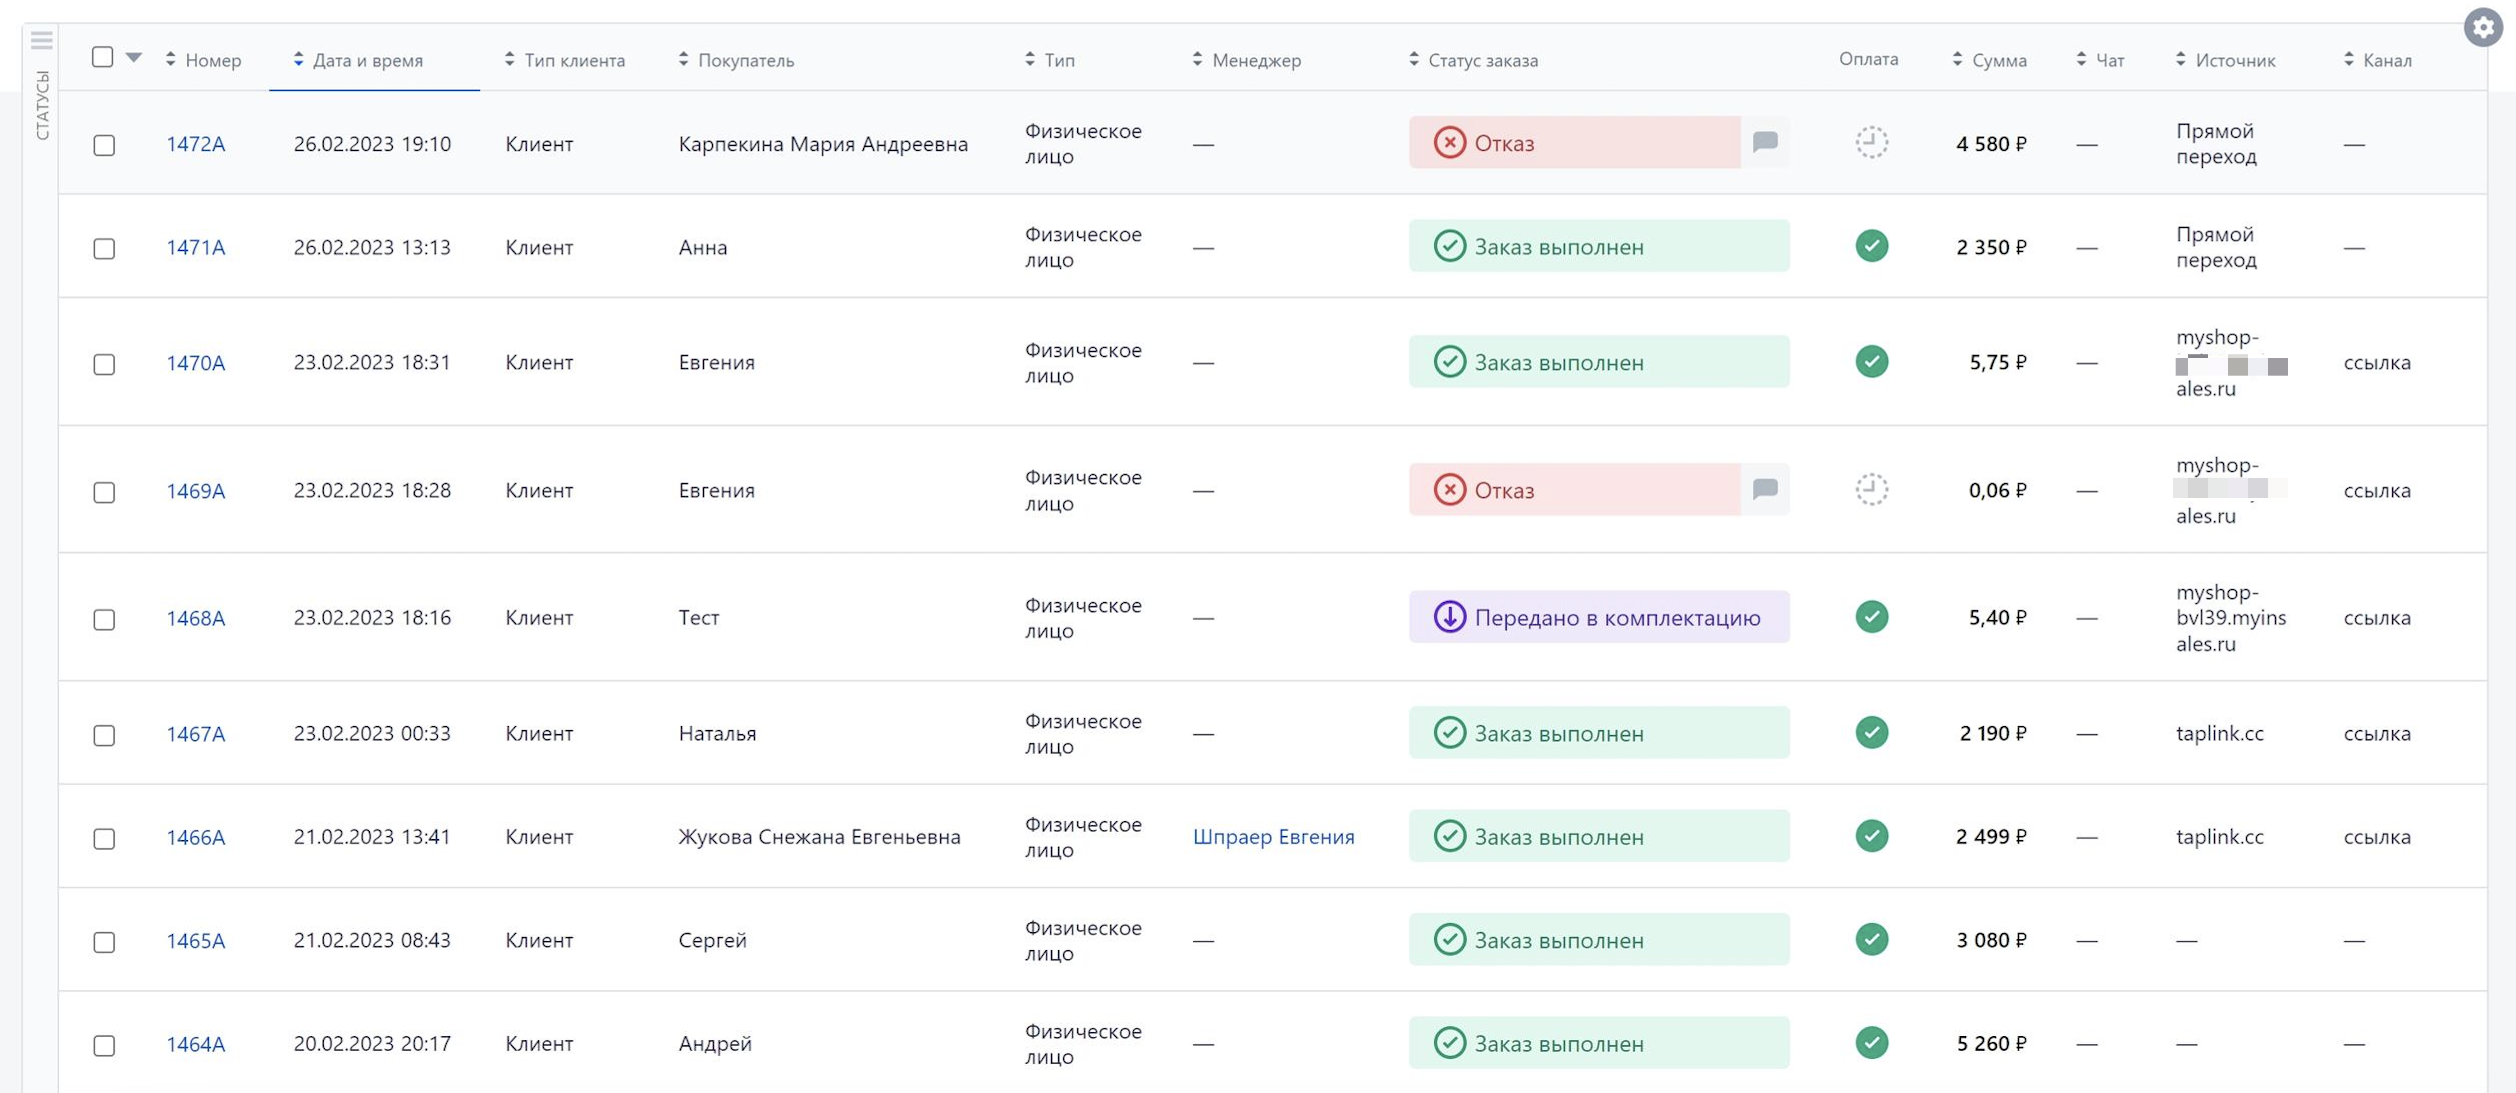
Task: Open the Передано в комплектацию status dropdown
Action: click(1599, 617)
